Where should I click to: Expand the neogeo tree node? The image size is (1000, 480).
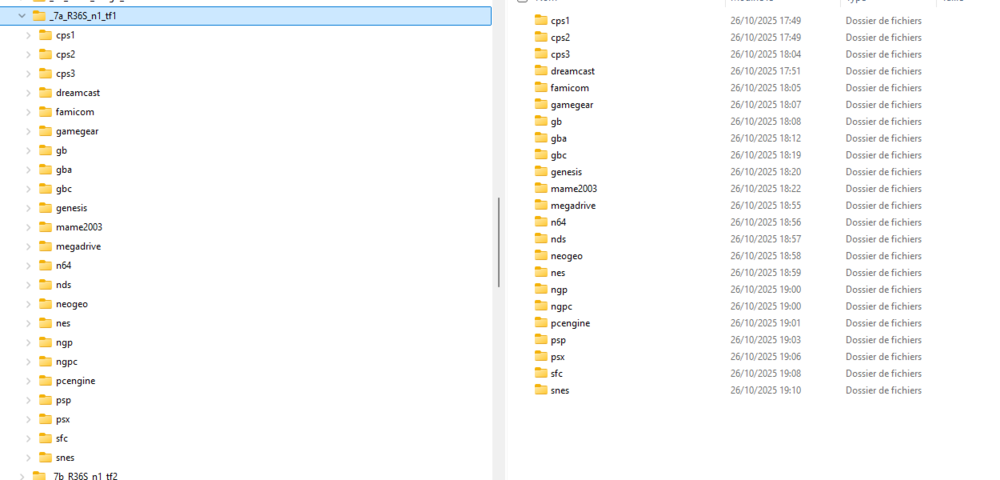28,304
